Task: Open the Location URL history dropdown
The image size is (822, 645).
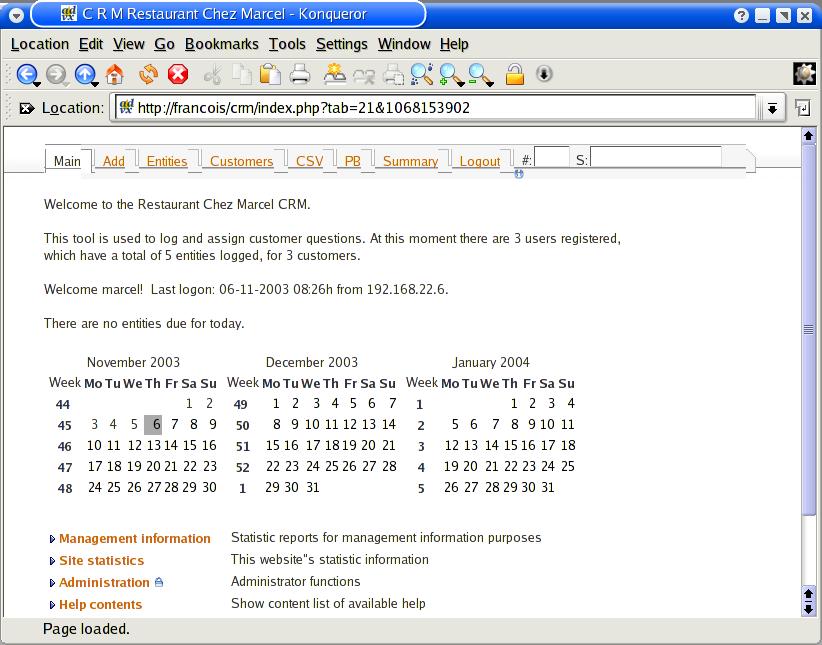Action: [772, 108]
